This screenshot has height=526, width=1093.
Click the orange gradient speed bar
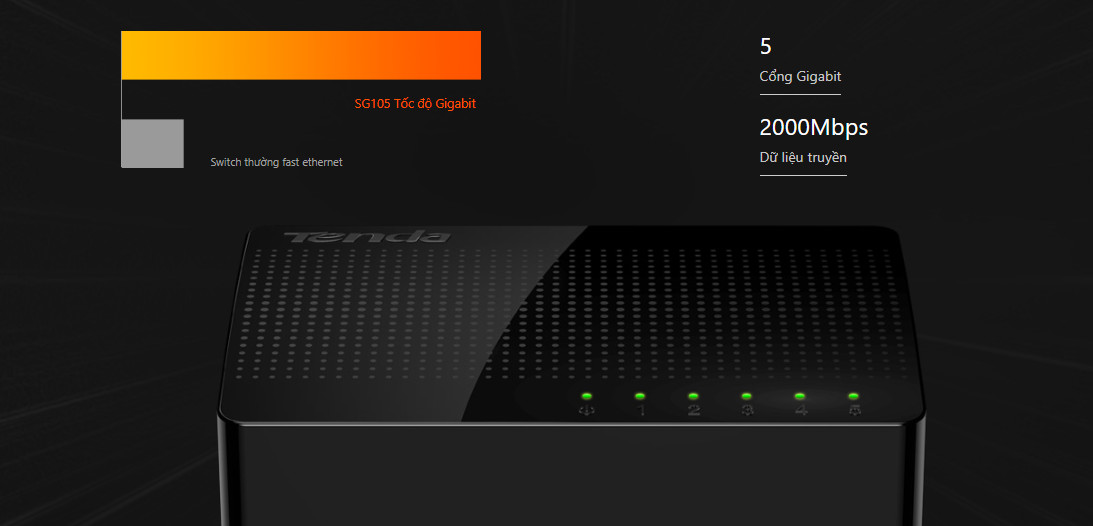point(301,55)
